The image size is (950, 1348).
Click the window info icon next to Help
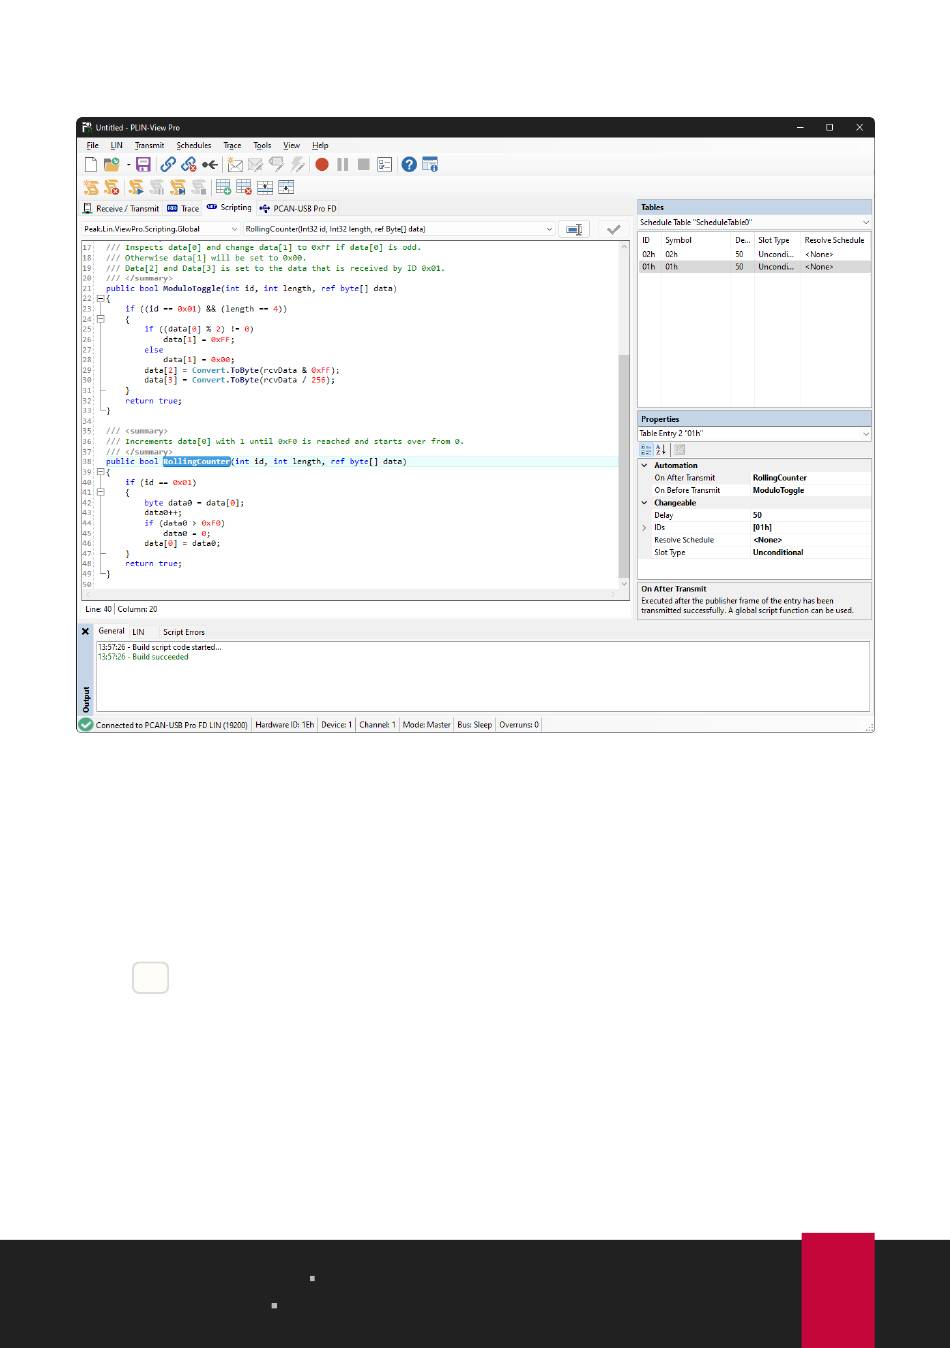coord(430,164)
